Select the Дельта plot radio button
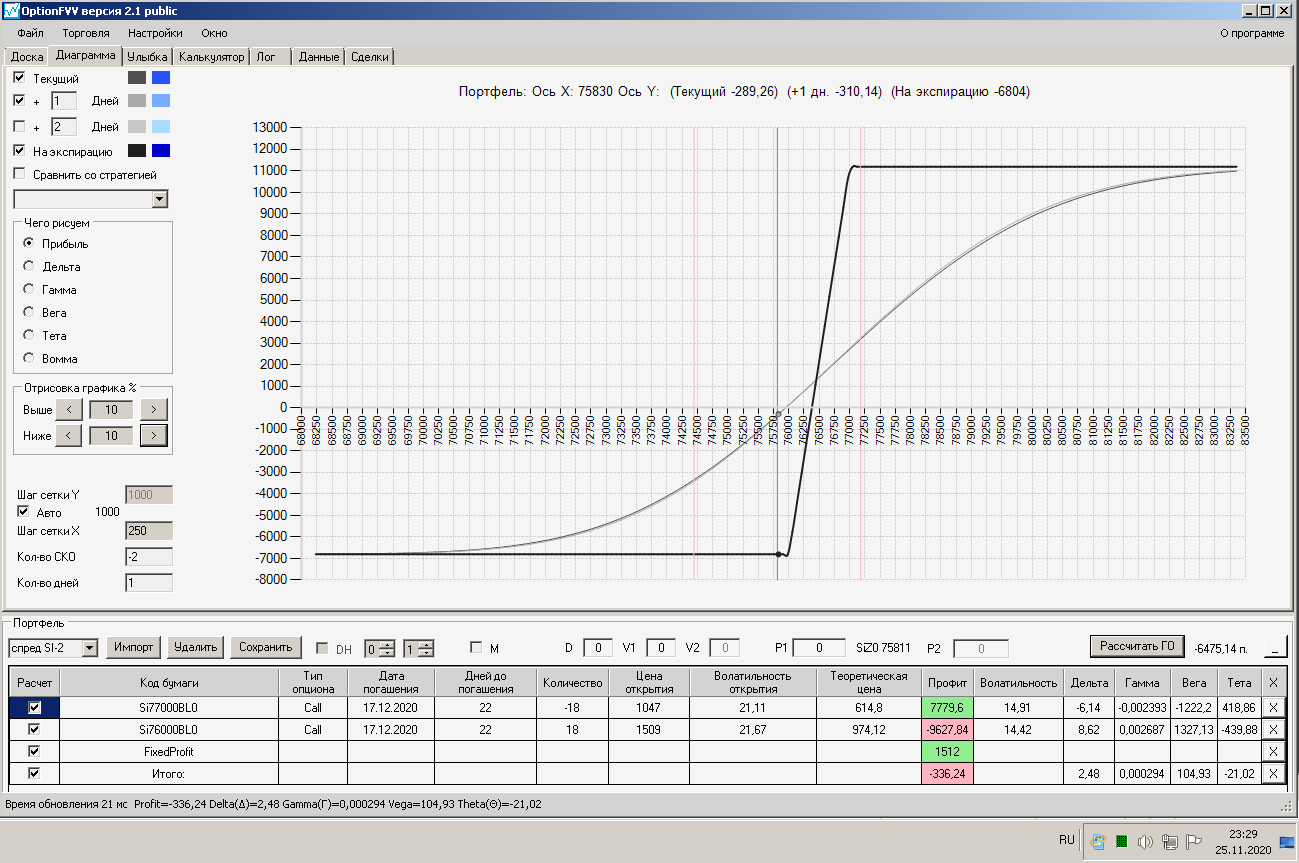This screenshot has height=863, width=1299. coord(29,267)
